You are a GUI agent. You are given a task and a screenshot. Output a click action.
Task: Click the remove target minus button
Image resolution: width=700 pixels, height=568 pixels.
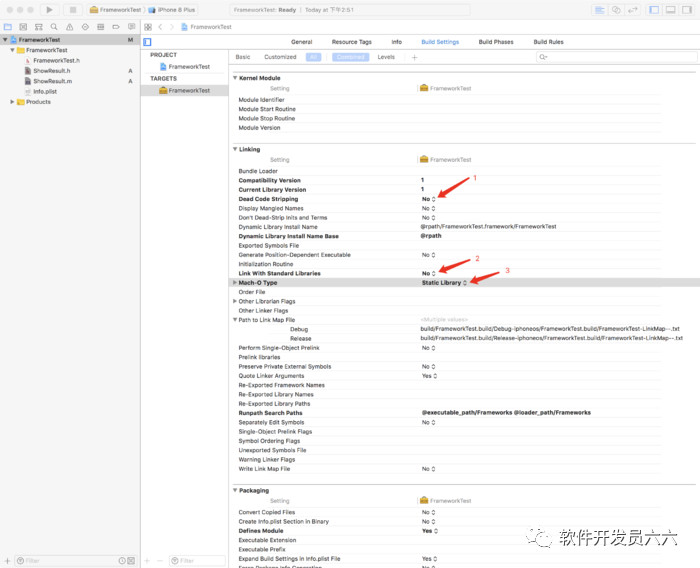[x=160, y=560]
